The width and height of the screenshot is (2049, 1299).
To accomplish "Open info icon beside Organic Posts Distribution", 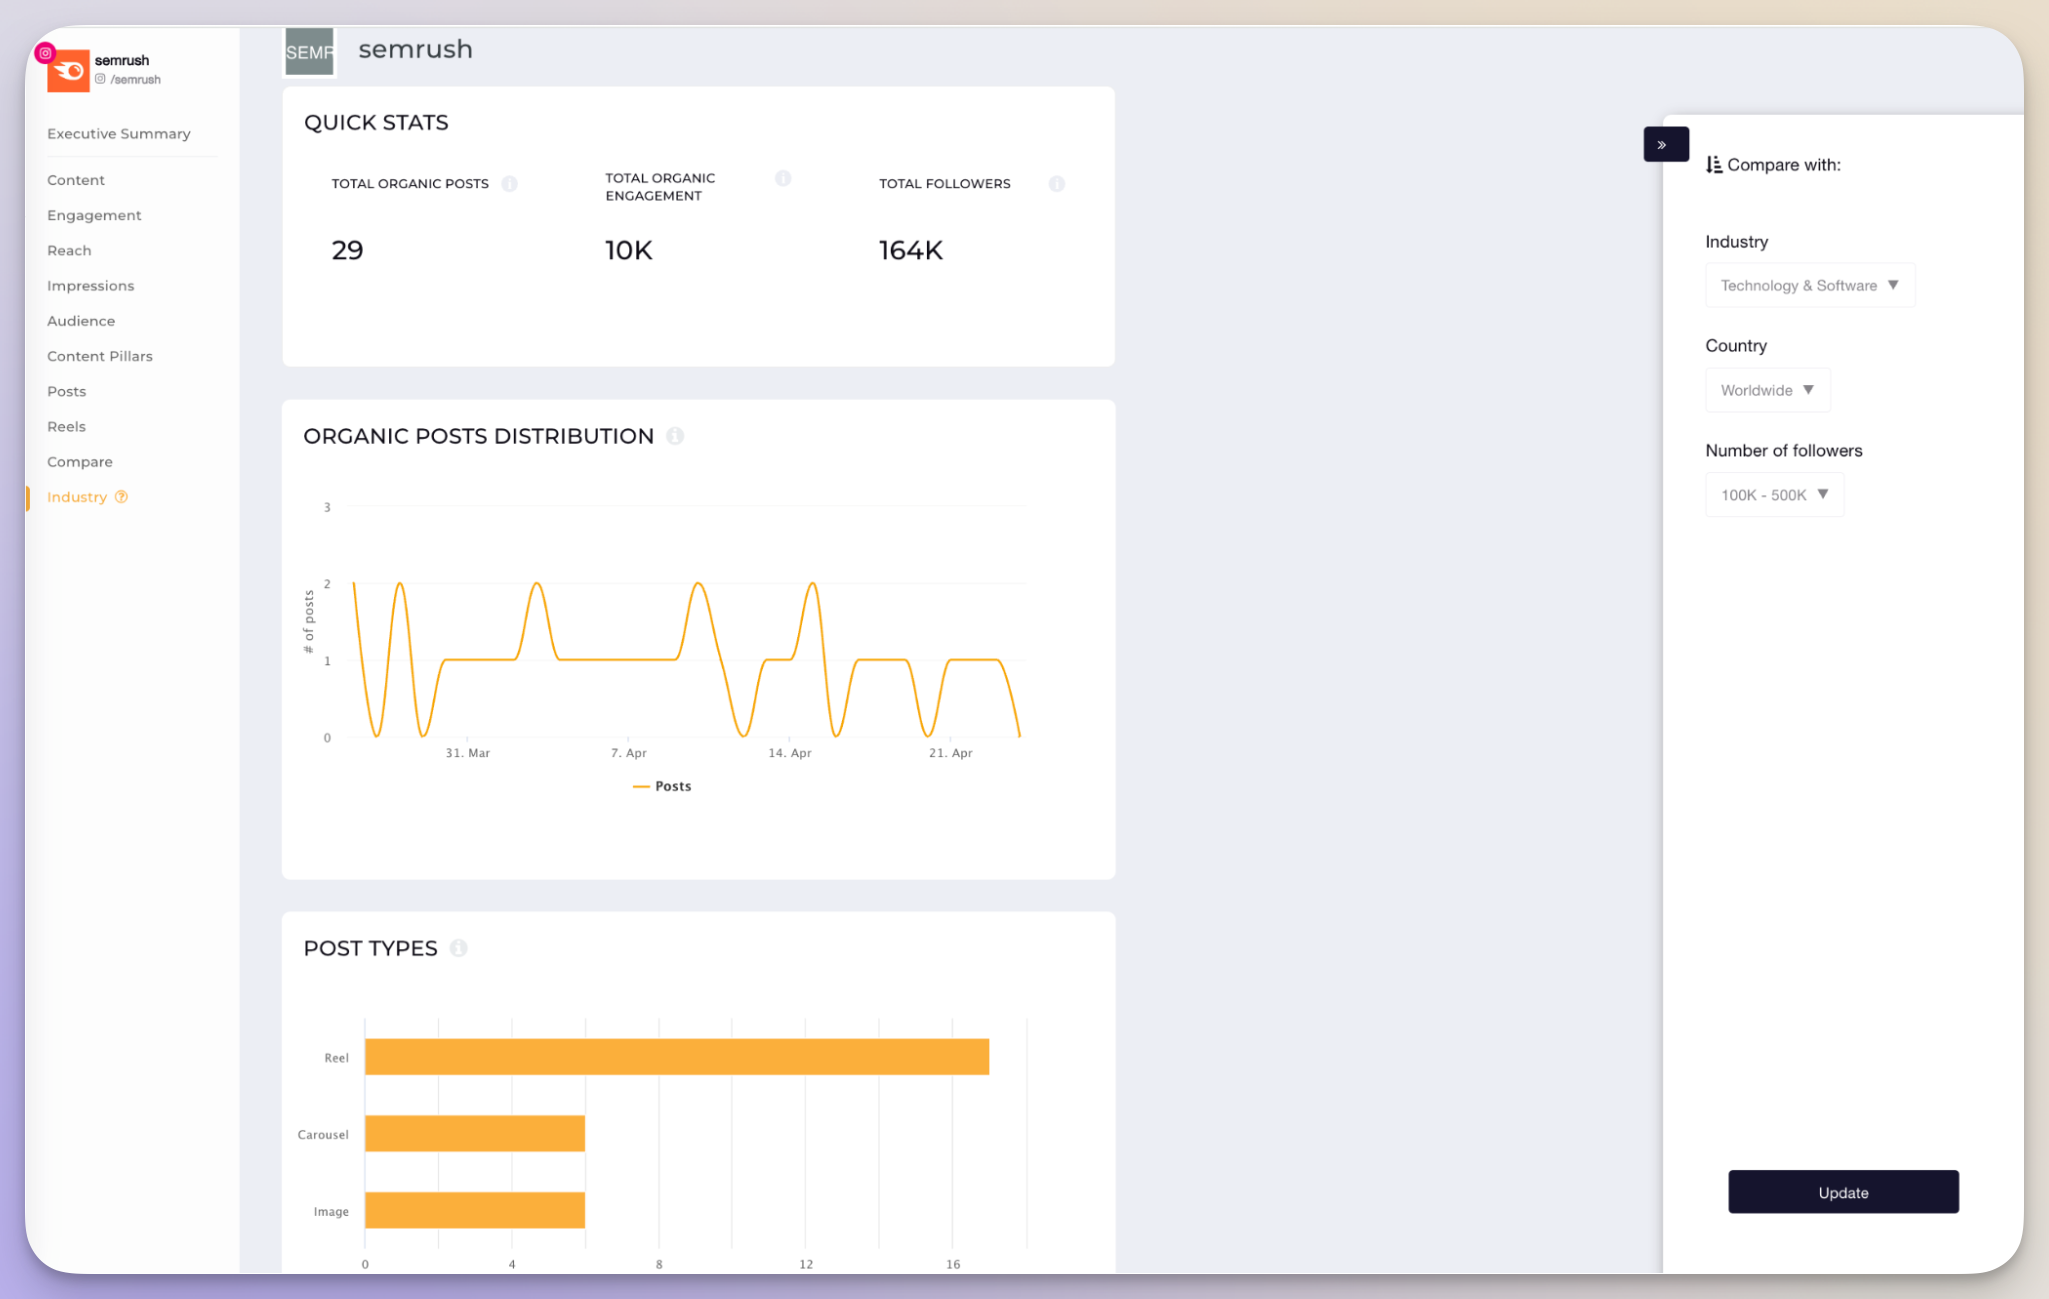I will tap(675, 436).
